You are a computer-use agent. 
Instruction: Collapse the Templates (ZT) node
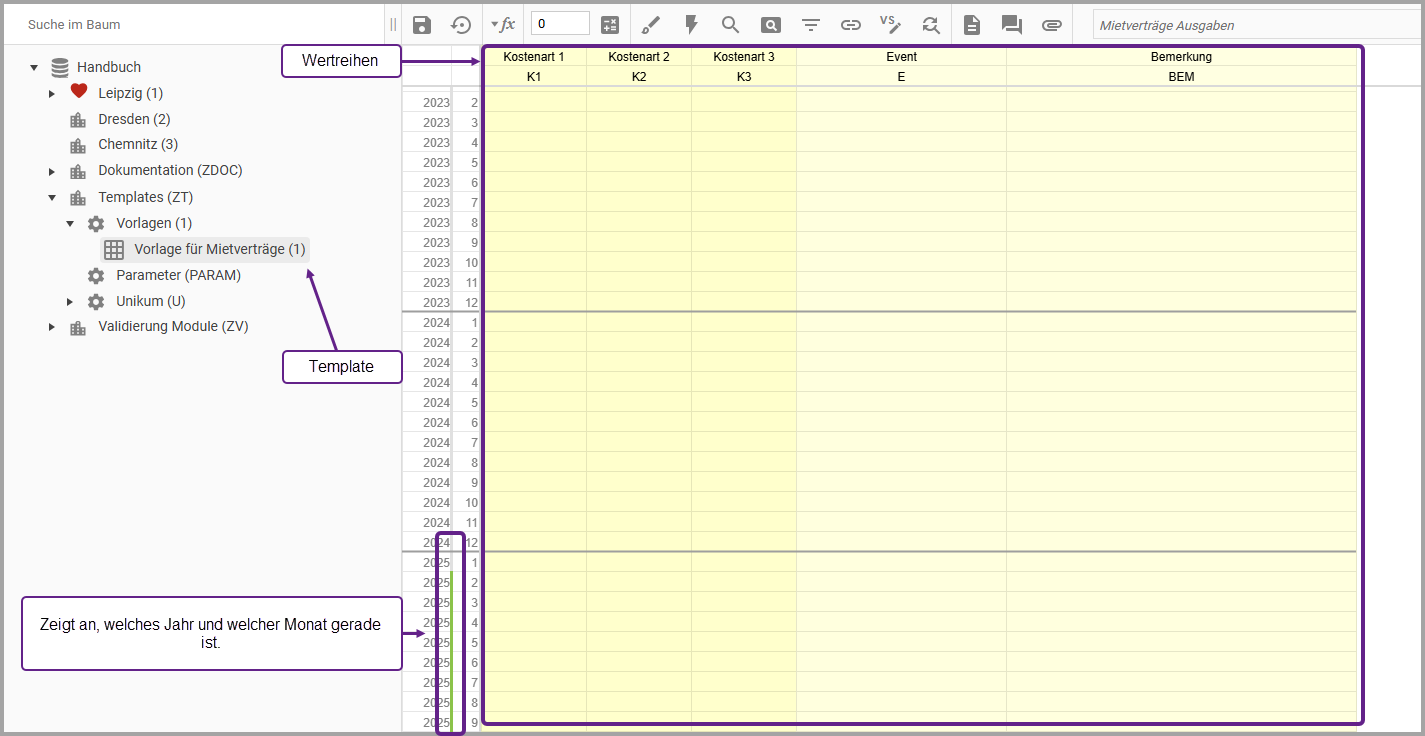pyautogui.click(x=52, y=197)
